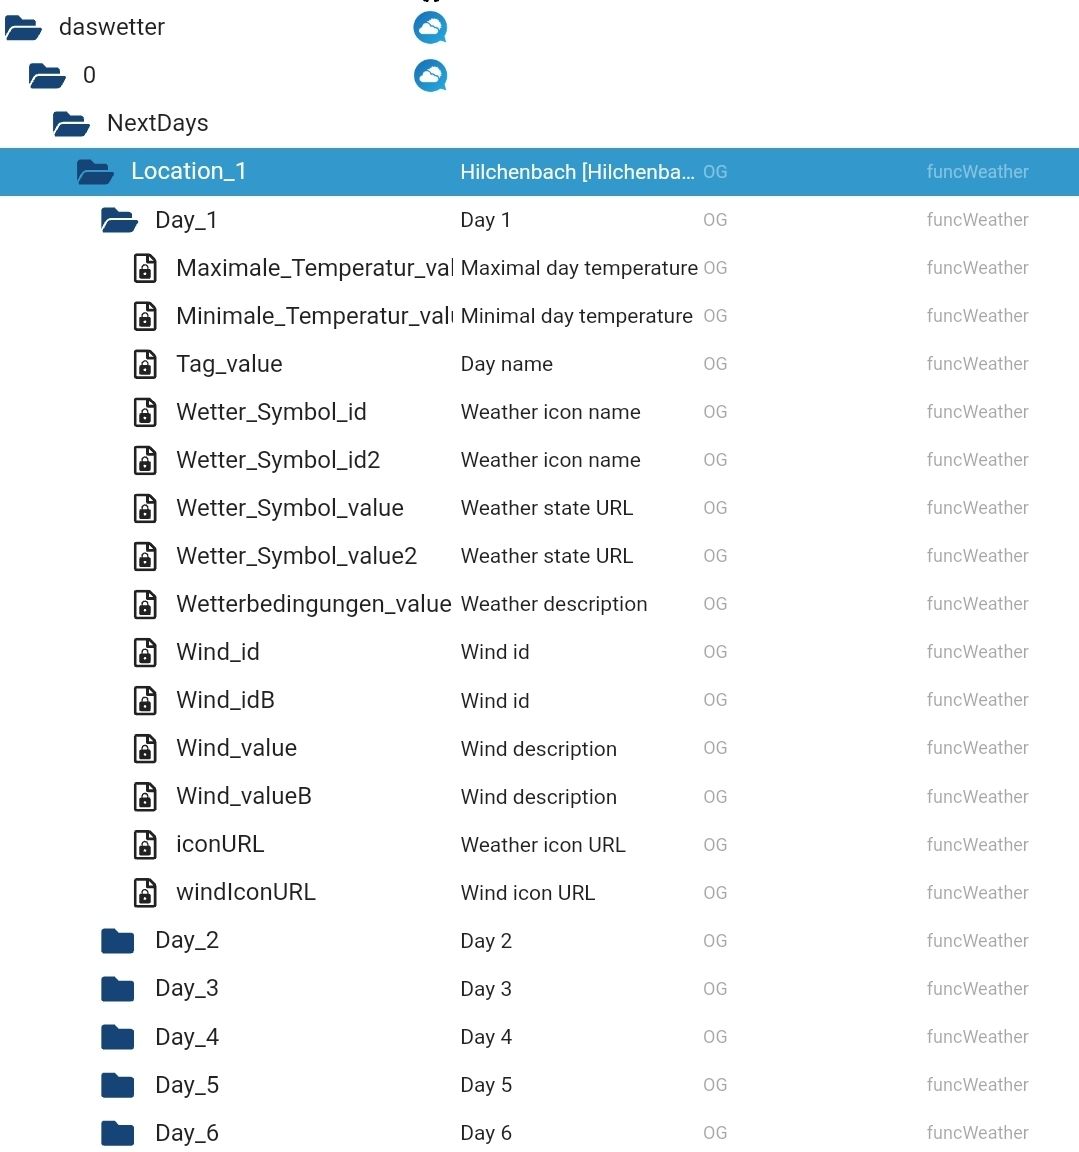Select the Maximale_Temperatur_value state
Viewport: 1079px width, 1152px height.
[314, 268]
